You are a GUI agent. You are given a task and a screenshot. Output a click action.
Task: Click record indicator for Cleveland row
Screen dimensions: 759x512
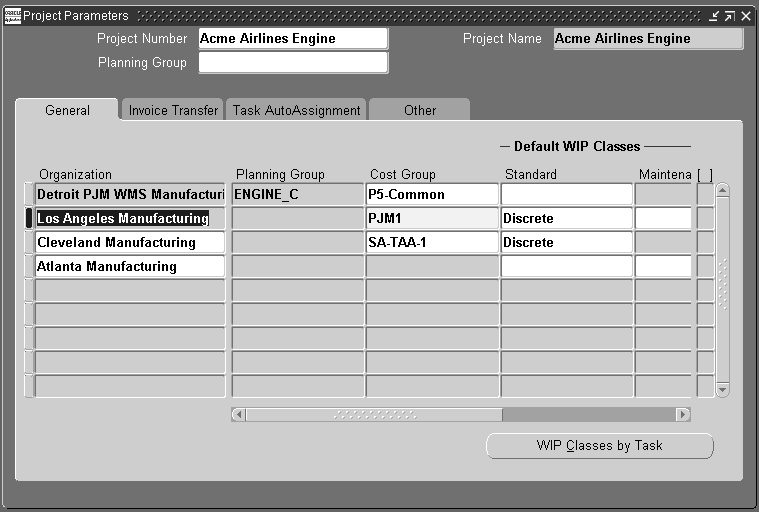29,242
